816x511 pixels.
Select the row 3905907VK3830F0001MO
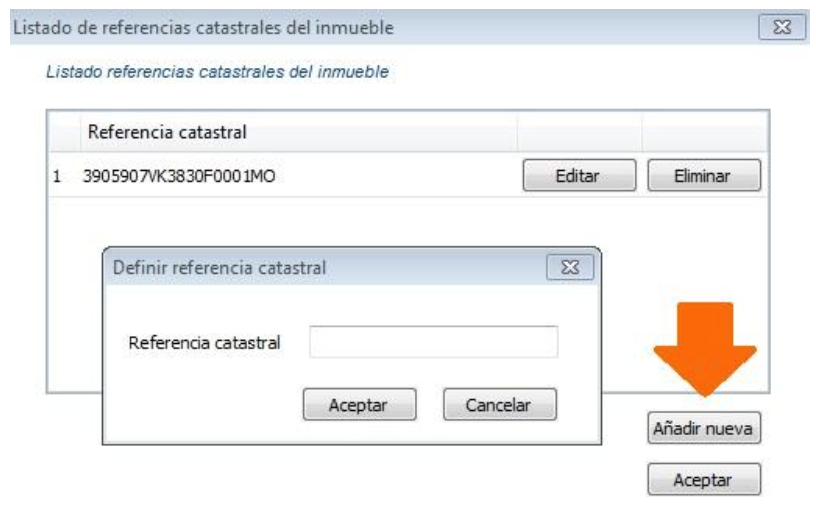tap(182, 177)
